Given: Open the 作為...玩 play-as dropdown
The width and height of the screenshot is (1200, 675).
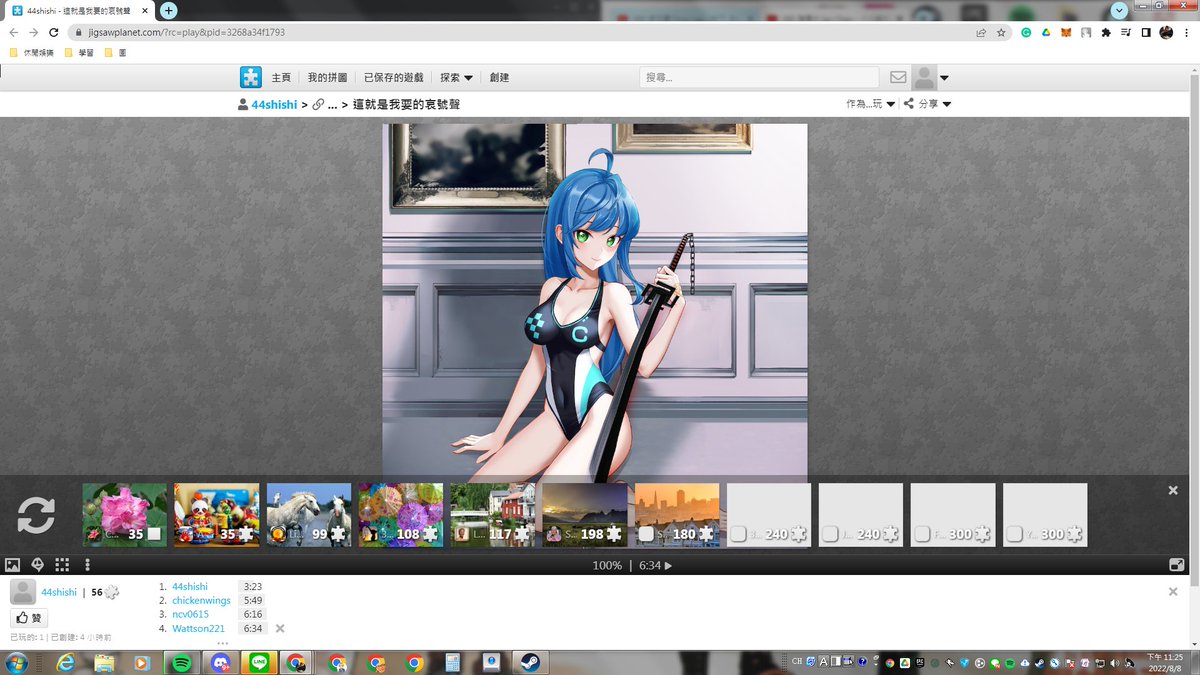Looking at the screenshot, I should (870, 104).
